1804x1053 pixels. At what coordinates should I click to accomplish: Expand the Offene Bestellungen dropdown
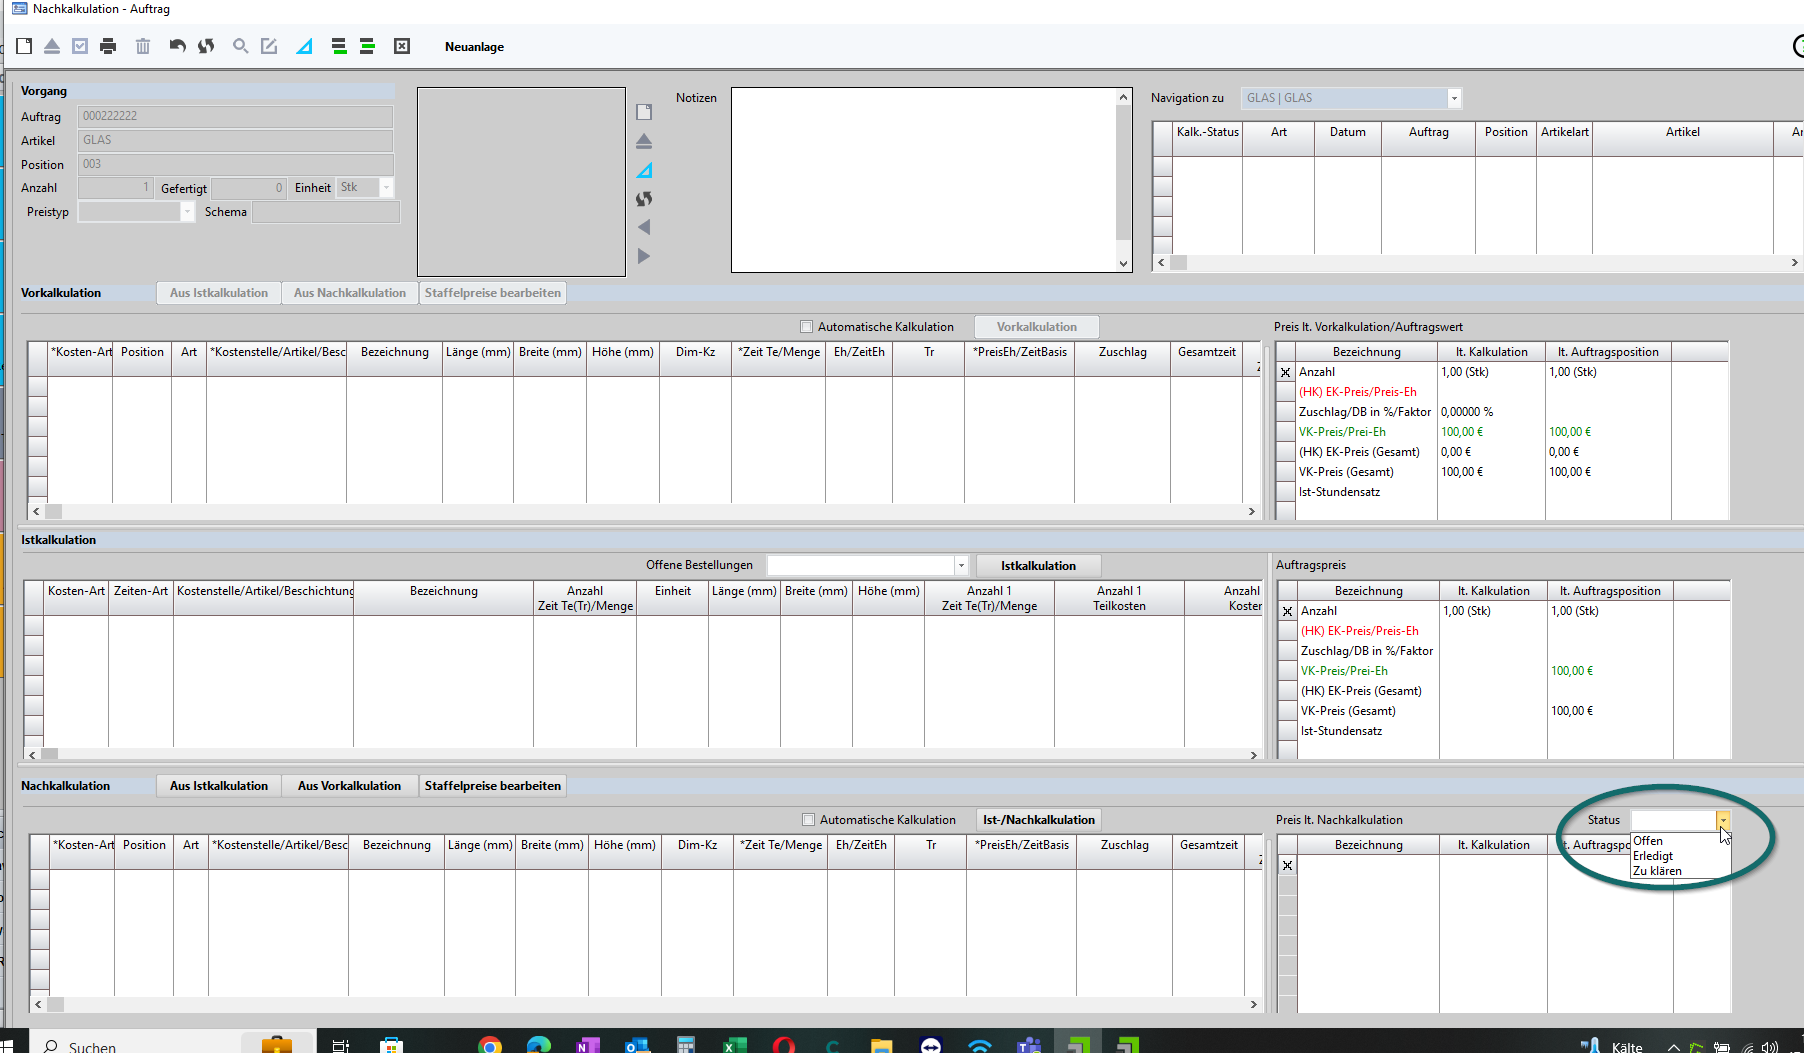(960, 566)
